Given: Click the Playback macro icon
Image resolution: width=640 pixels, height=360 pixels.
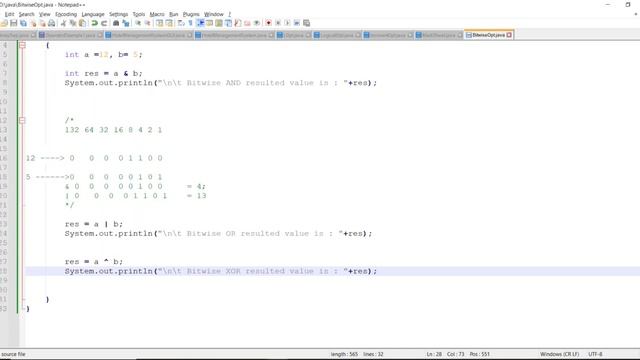Looking at the screenshot, I should click(x=287, y=23).
